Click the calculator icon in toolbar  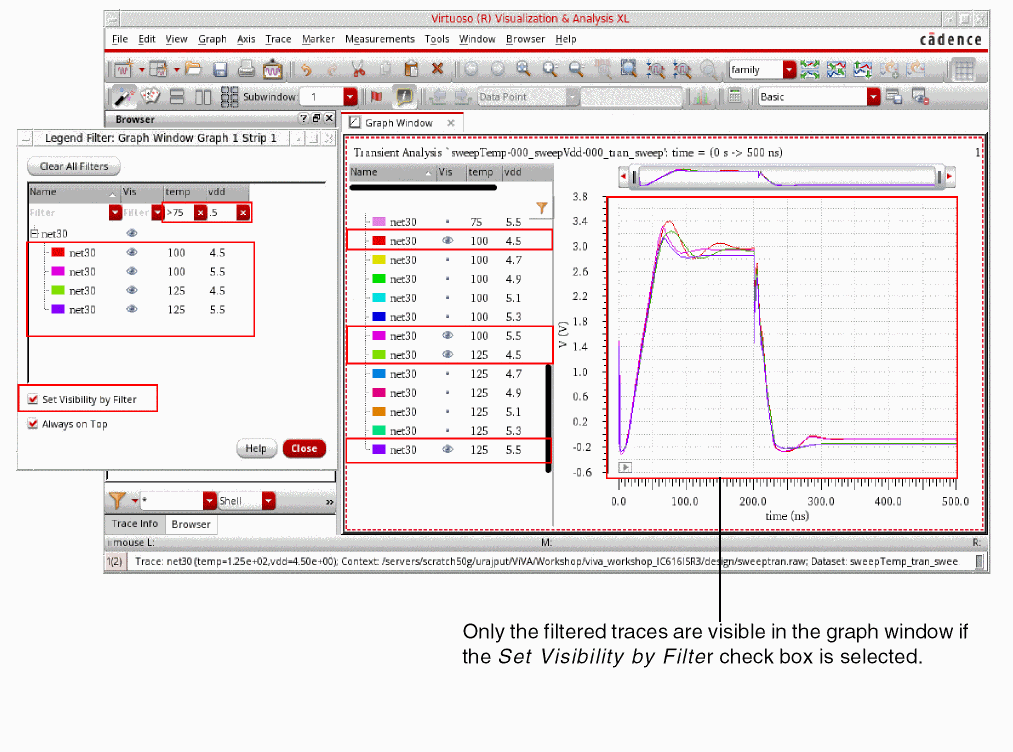(735, 97)
